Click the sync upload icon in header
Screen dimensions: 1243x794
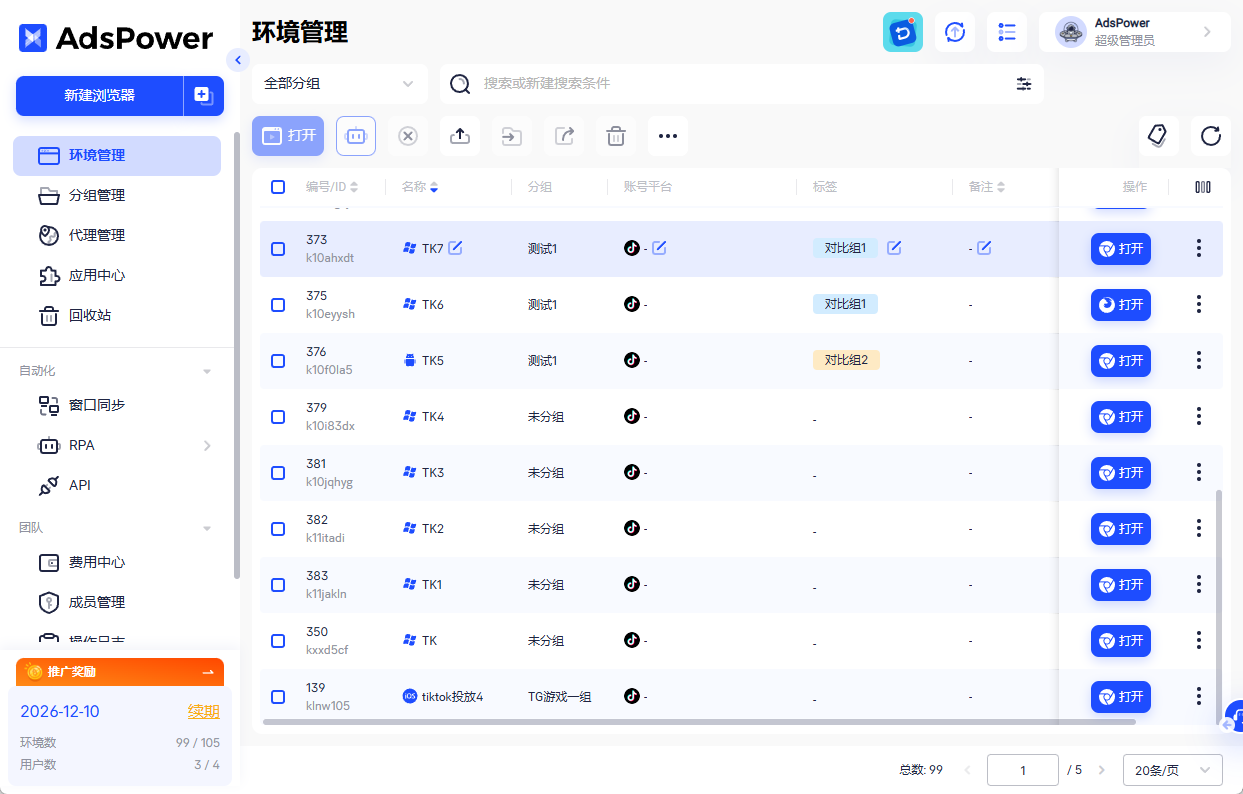pos(955,32)
